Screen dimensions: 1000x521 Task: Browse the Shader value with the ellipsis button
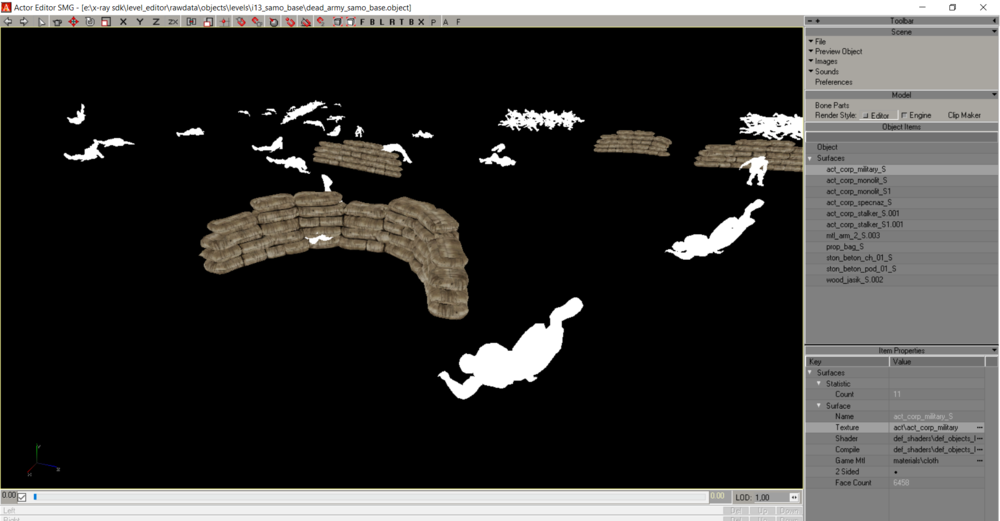[x=980, y=439]
